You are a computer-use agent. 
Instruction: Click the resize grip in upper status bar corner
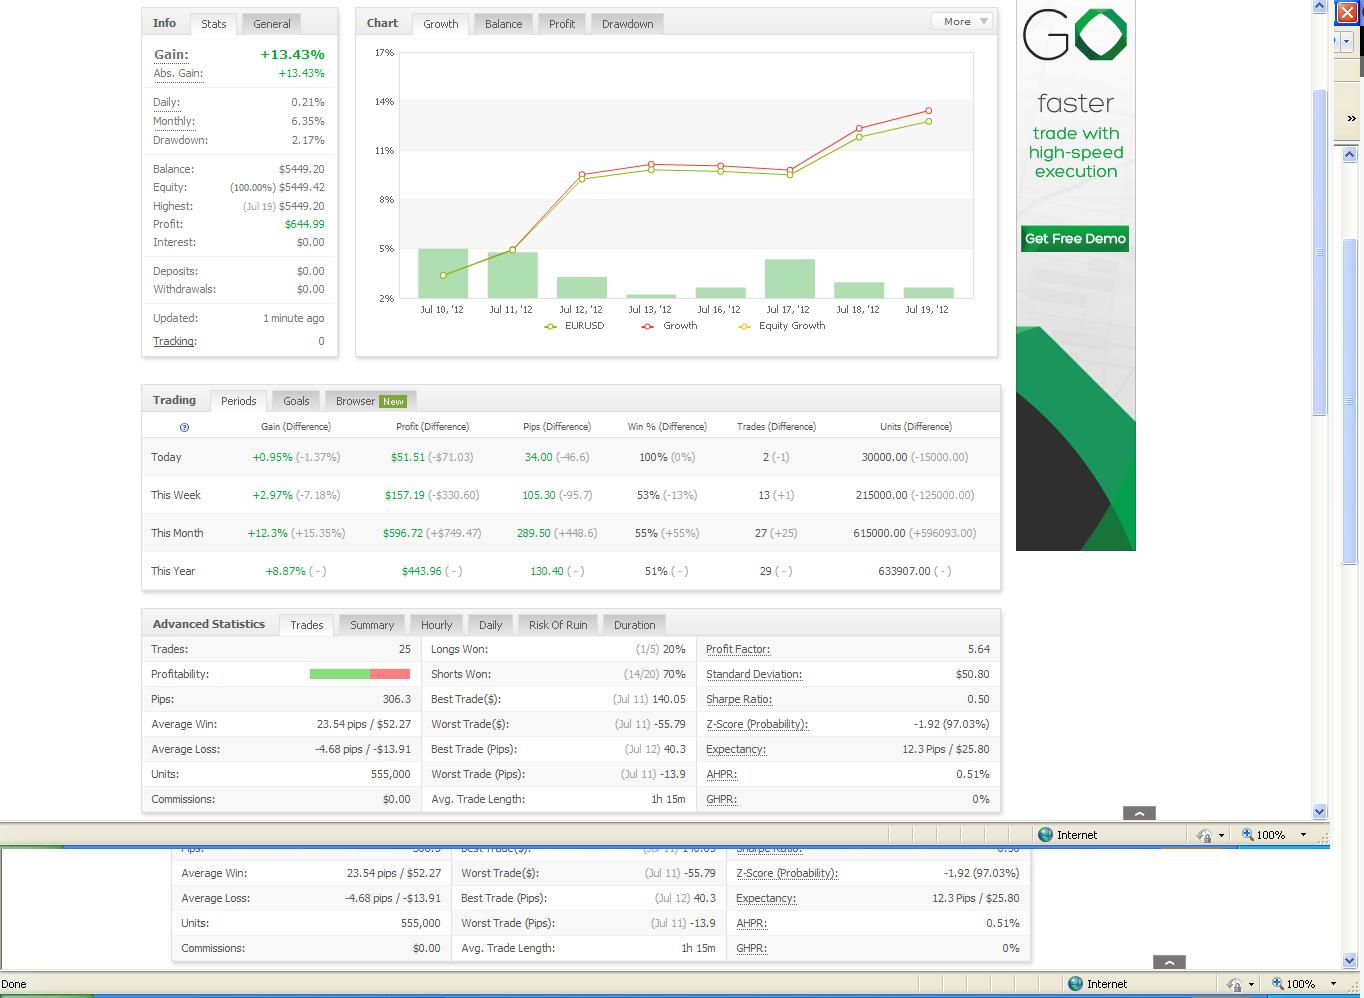pyautogui.click(x=1323, y=838)
